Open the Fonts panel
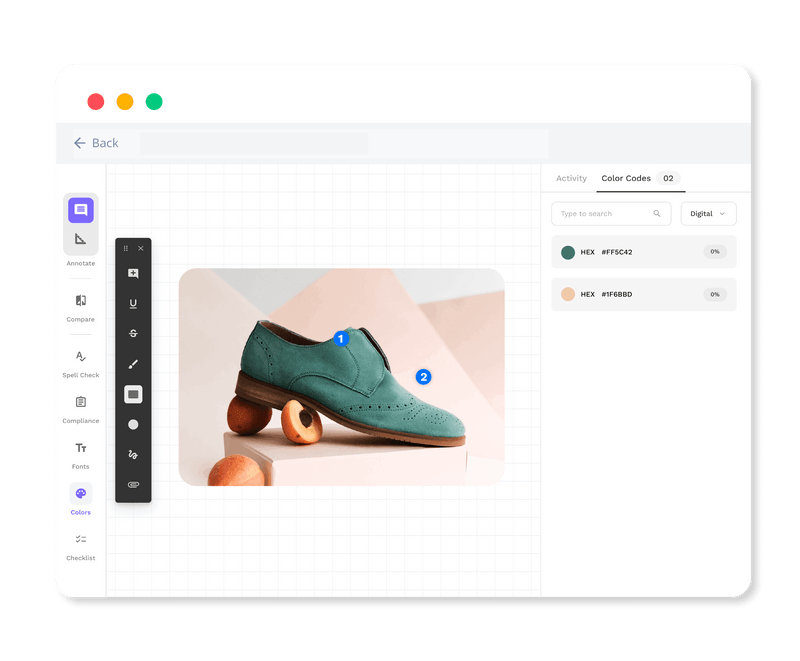The width and height of the screenshot is (800, 661). pyautogui.click(x=80, y=449)
